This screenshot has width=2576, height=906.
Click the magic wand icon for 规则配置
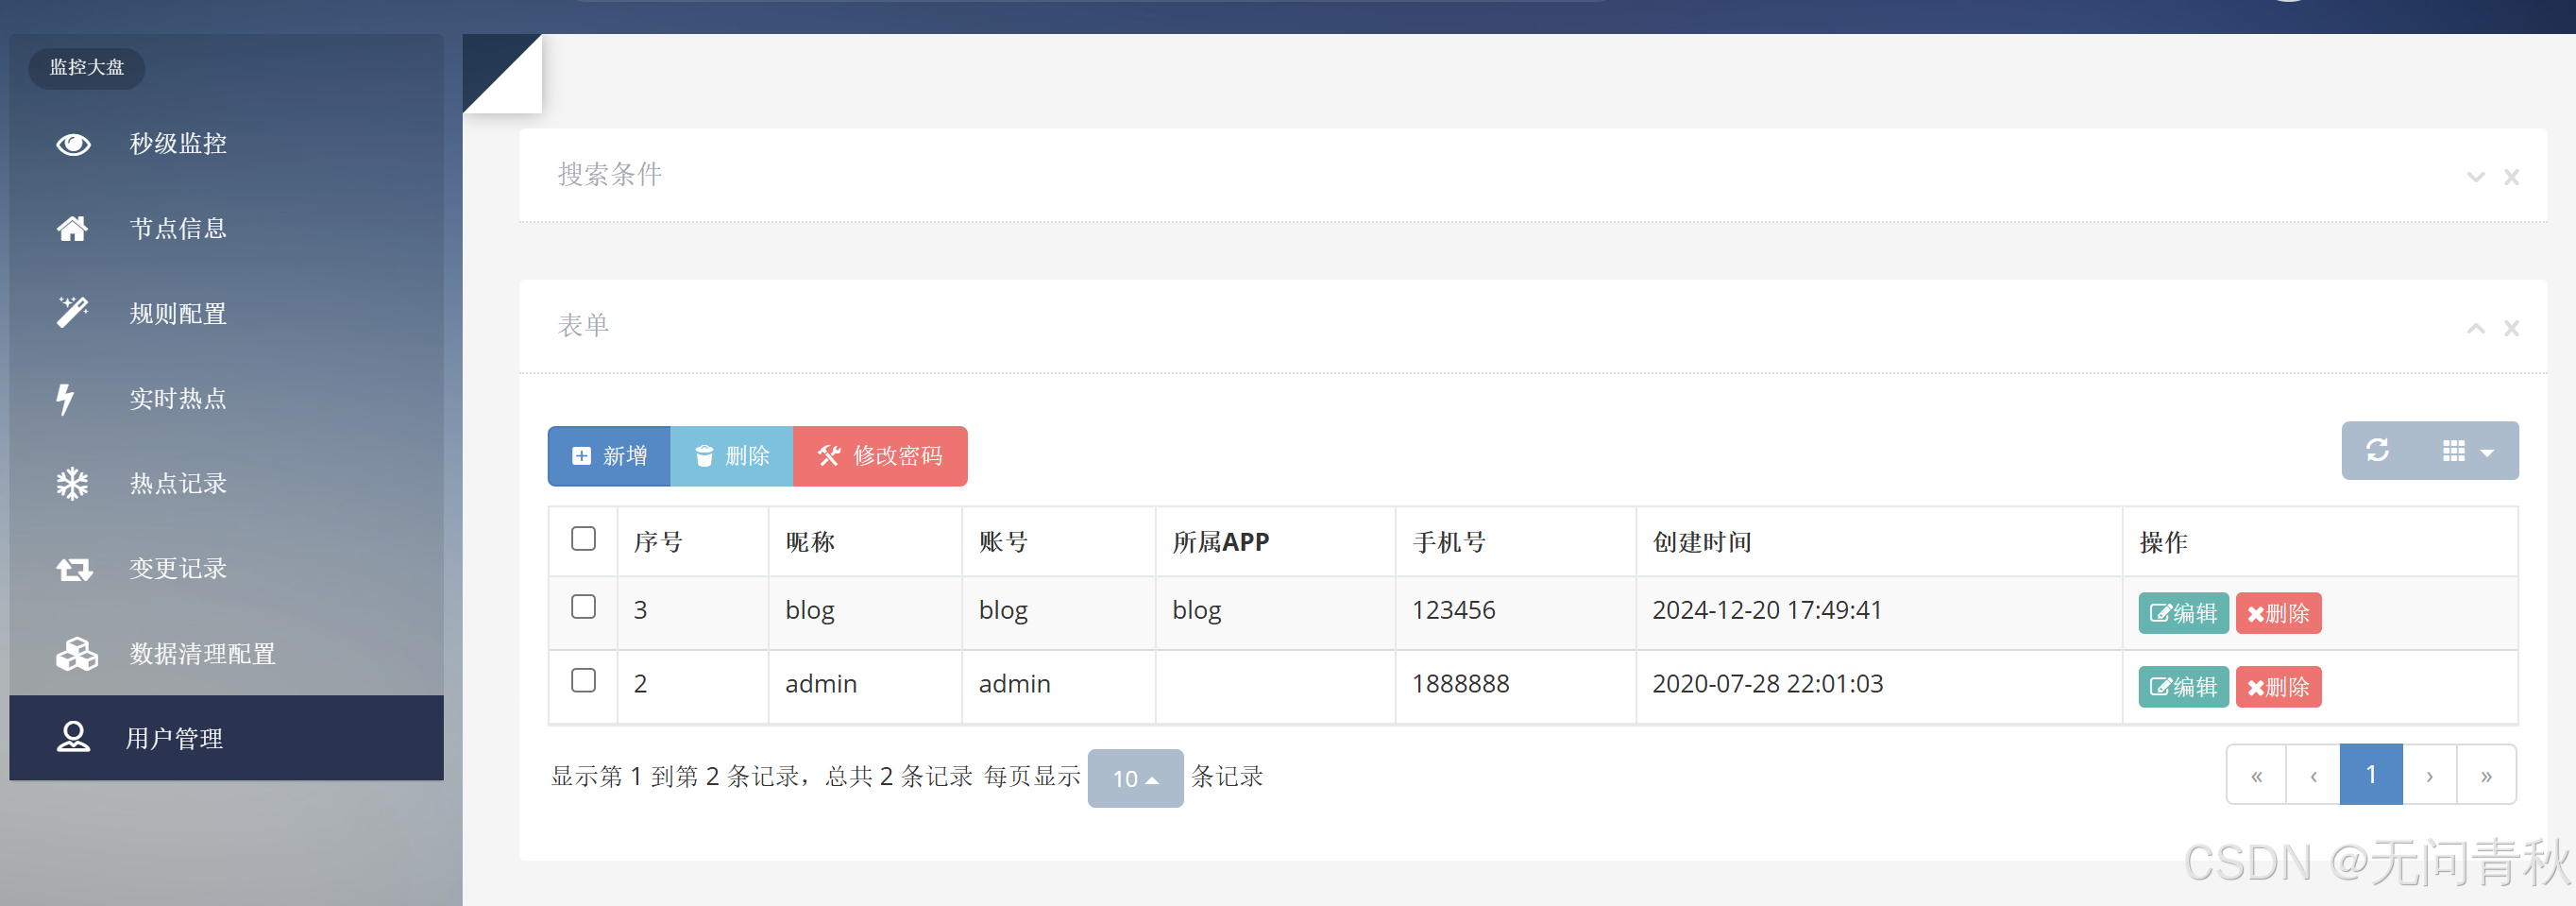coord(72,313)
